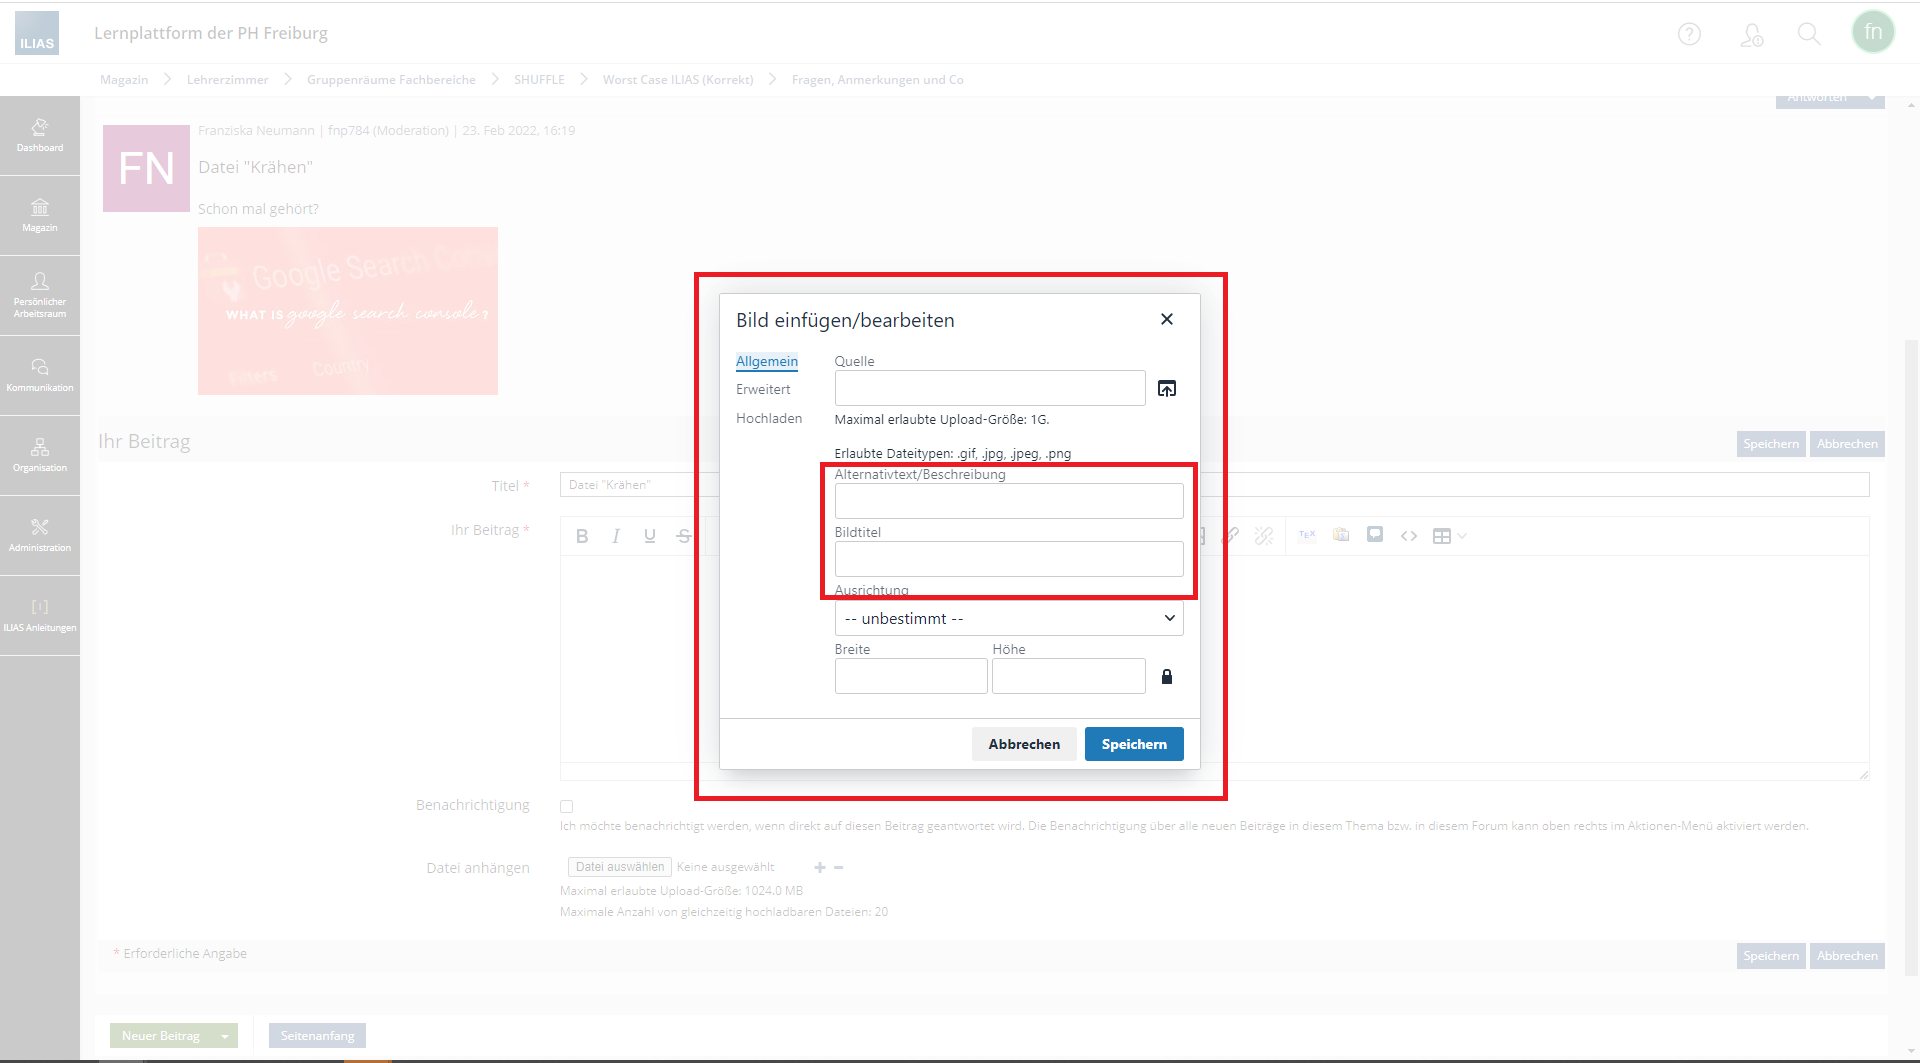Open the search icon in the header
The width and height of the screenshot is (1920, 1063).
tap(1808, 32)
